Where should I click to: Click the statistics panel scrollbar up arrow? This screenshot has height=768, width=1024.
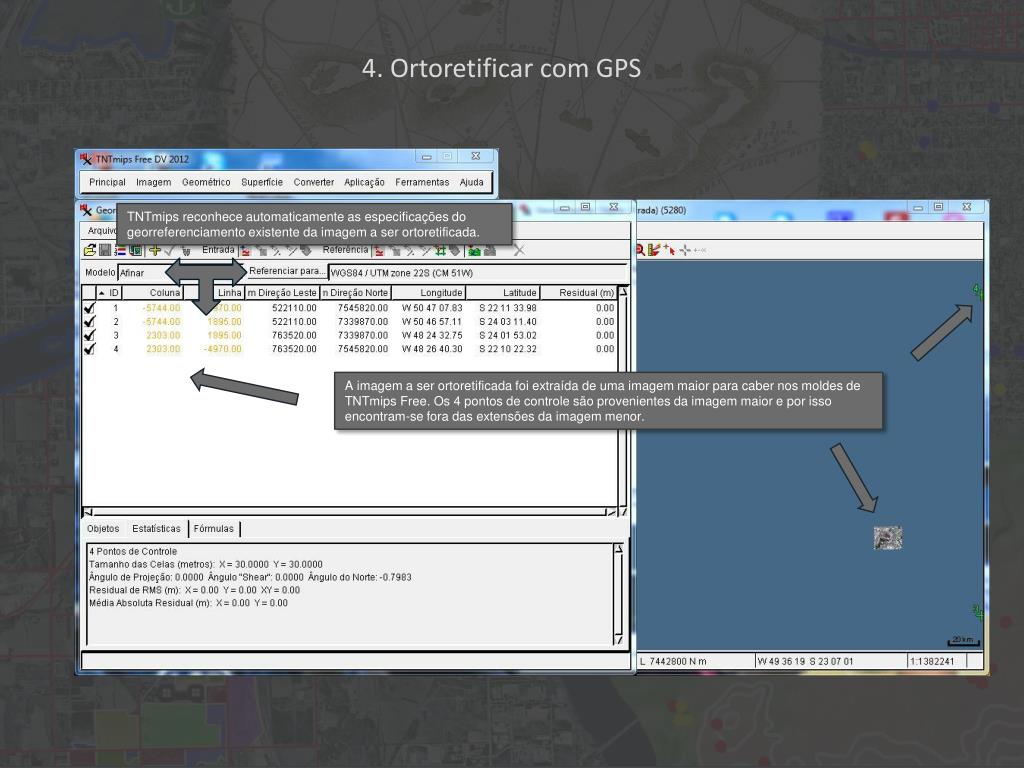[618, 549]
